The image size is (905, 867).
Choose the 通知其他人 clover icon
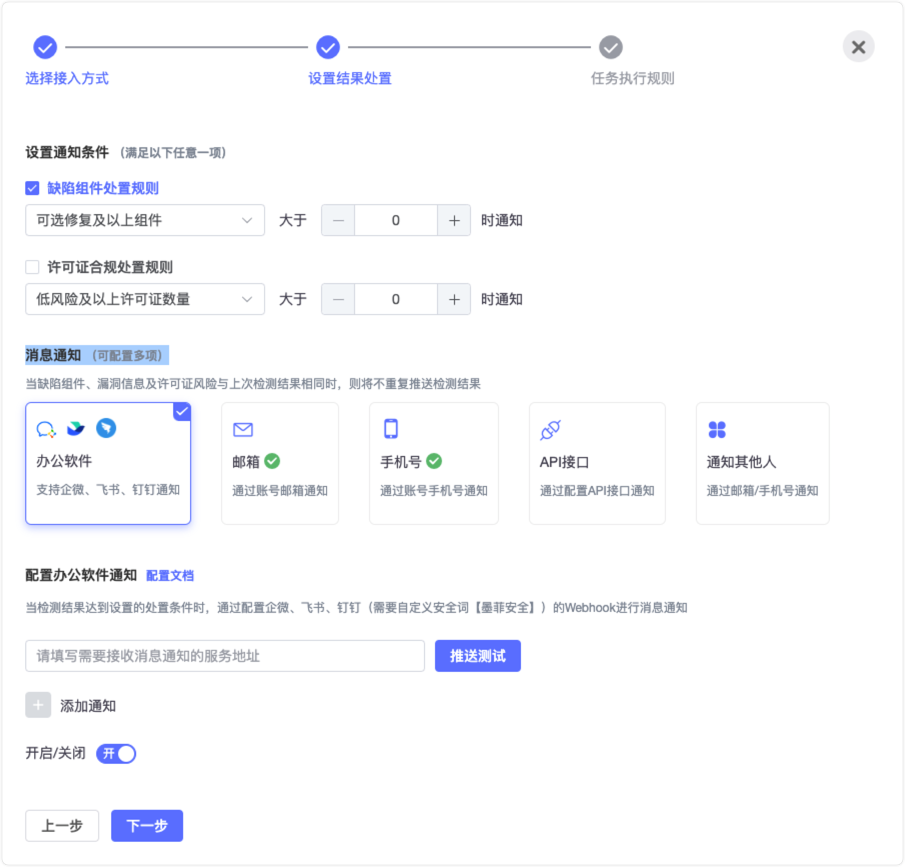coord(717,430)
